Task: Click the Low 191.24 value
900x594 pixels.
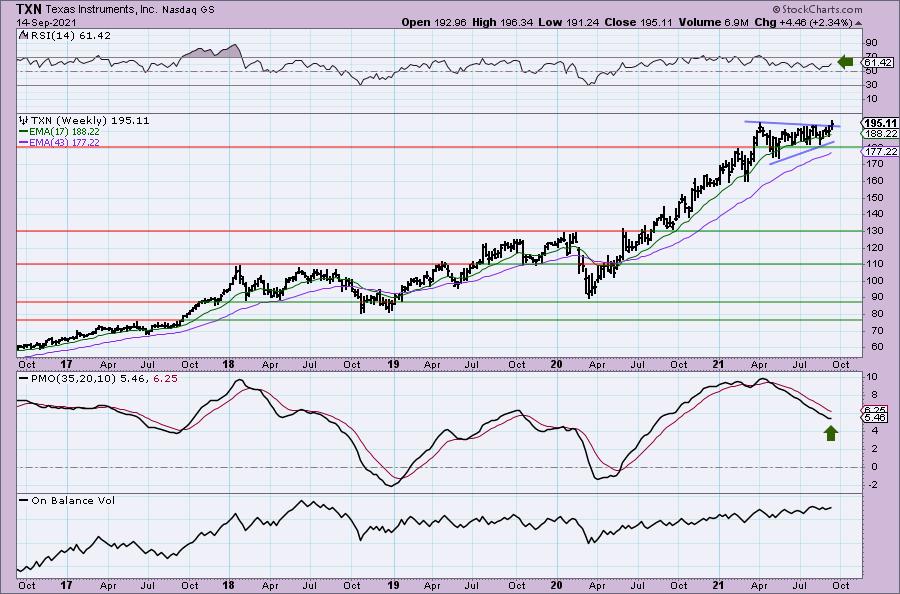Action: pyautogui.click(x=568, y=22)
